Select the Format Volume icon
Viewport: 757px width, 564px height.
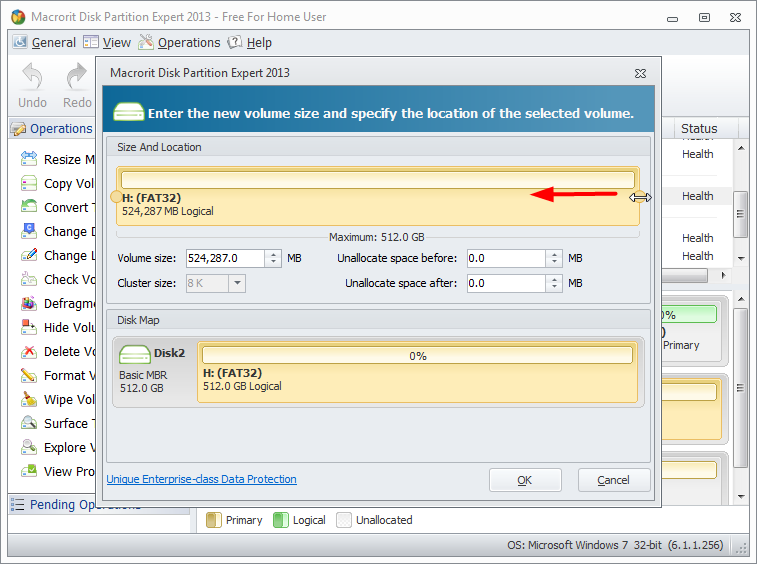(29, 375)
